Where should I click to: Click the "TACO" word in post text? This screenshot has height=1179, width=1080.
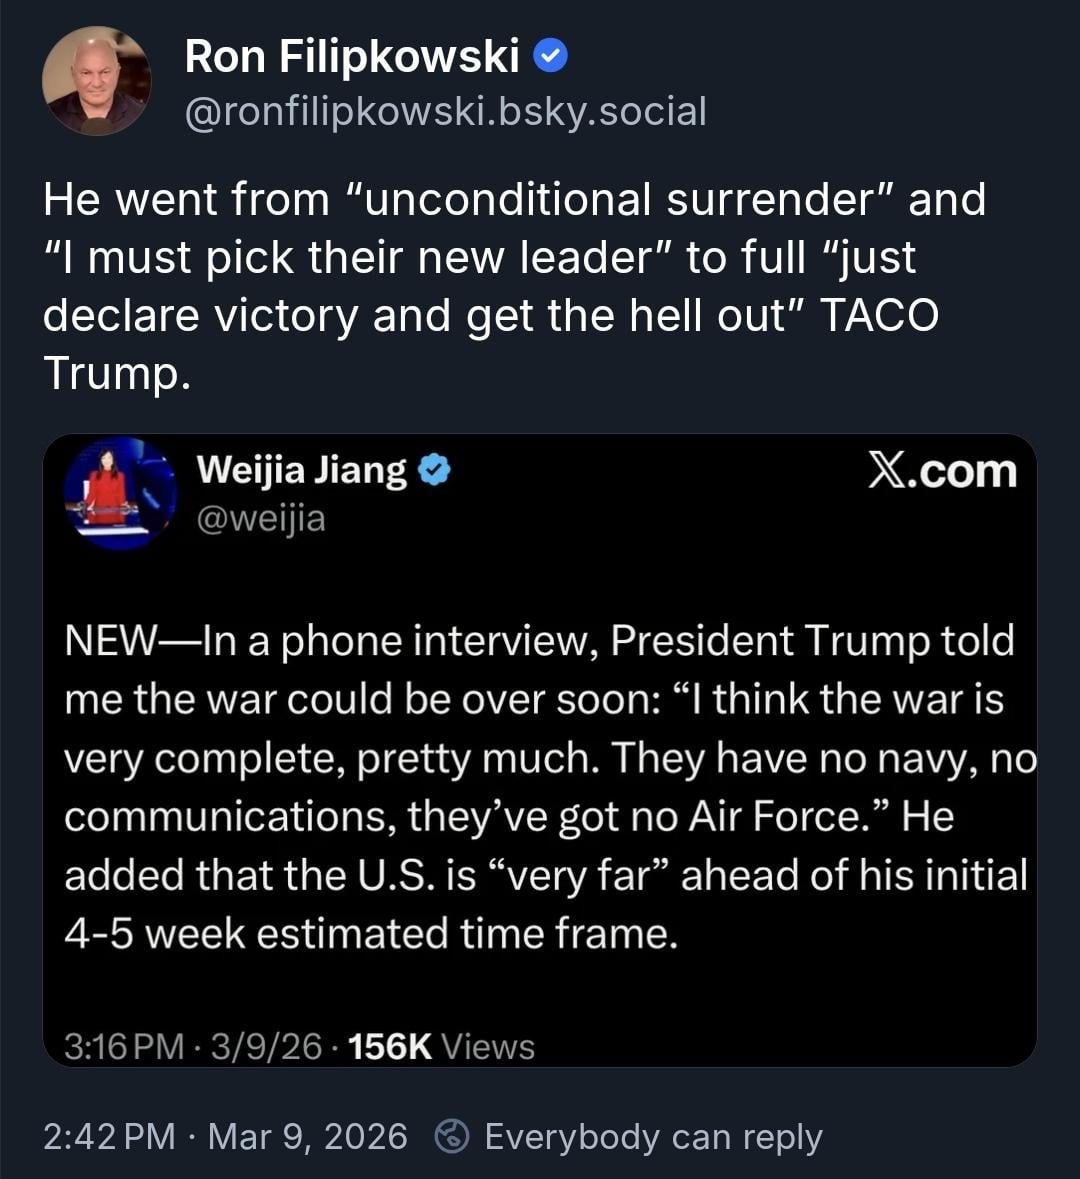[x=879, y=316]
